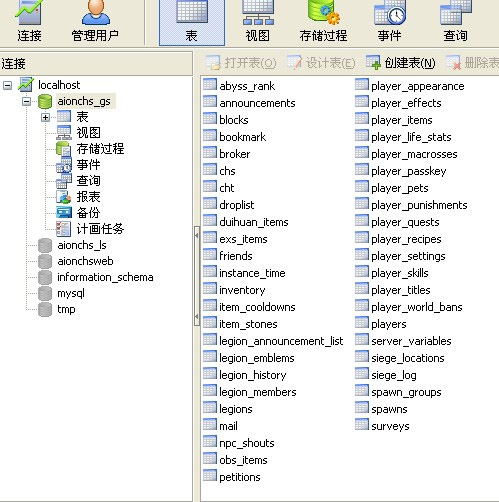
Task: Collapse the aionchs_gs database node
Action: 27,101
